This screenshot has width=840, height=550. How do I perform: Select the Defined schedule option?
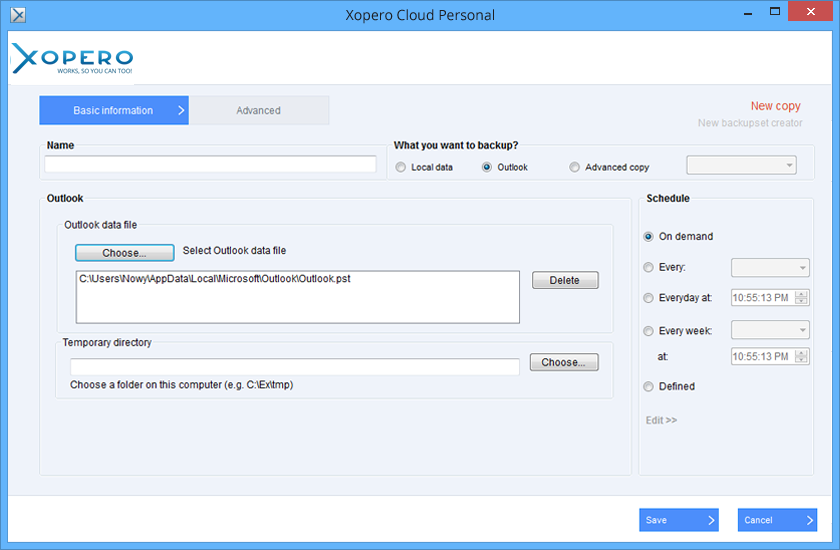coord(648,387)
